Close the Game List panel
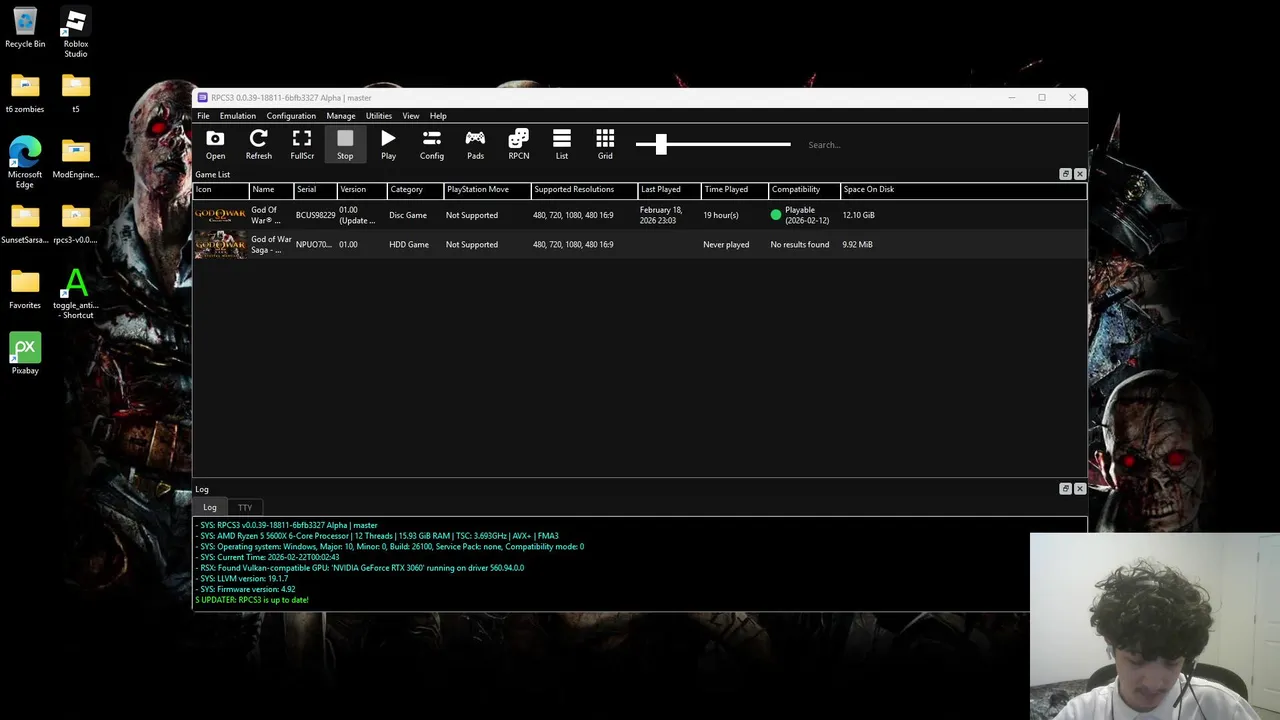Image resolution: width=1280 pixels, height=720 pixels. (1079, 174)
